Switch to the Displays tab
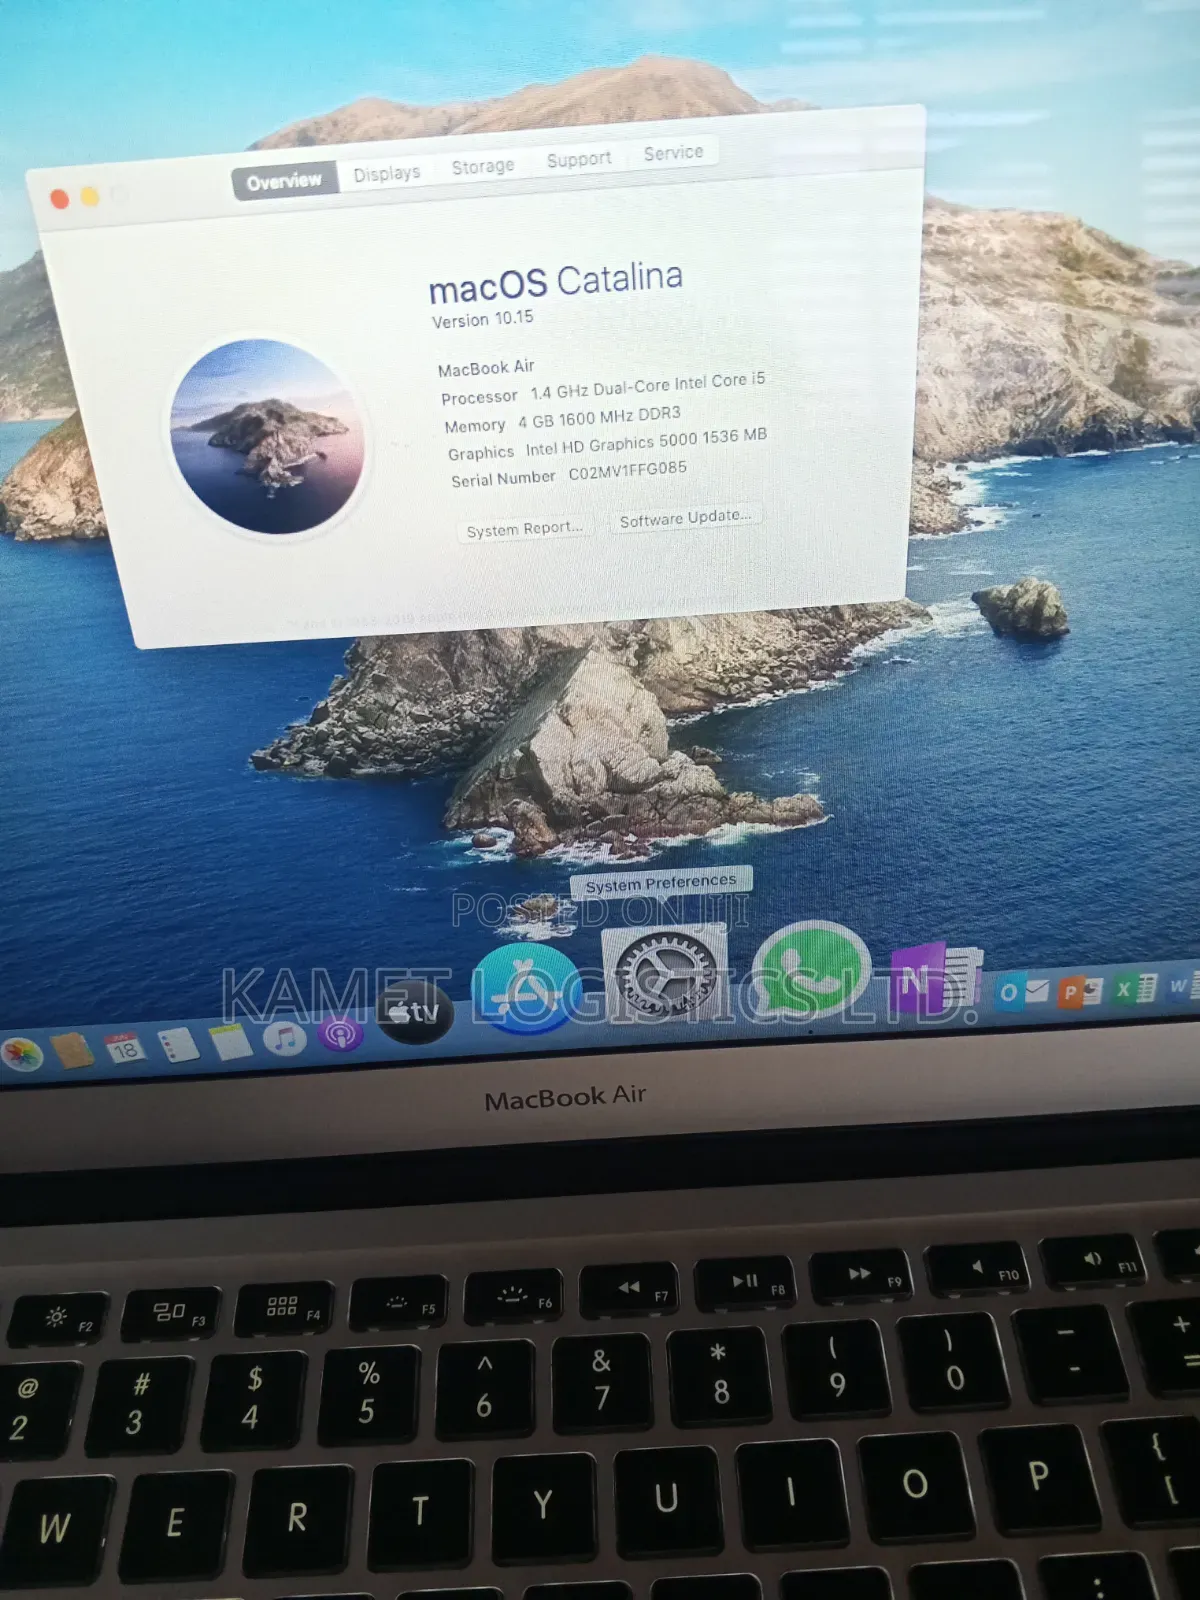 pos(386,174)
